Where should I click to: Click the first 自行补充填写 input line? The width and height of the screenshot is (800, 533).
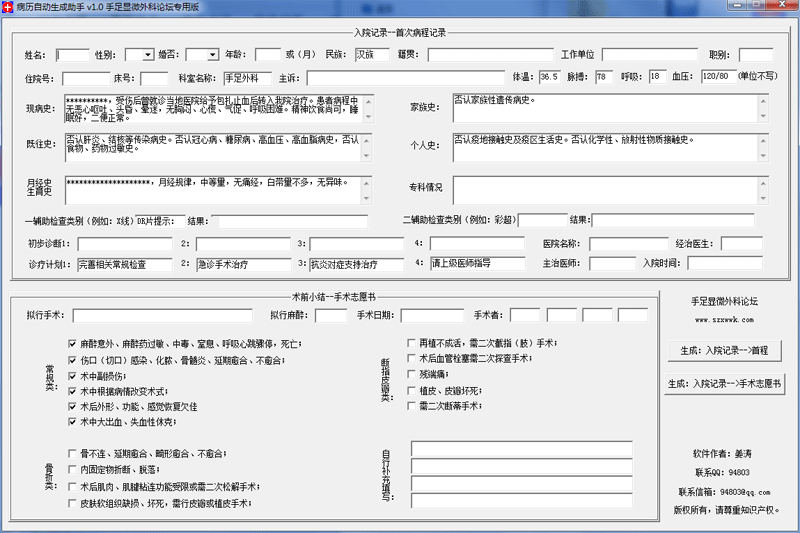[x=521, y=449]
